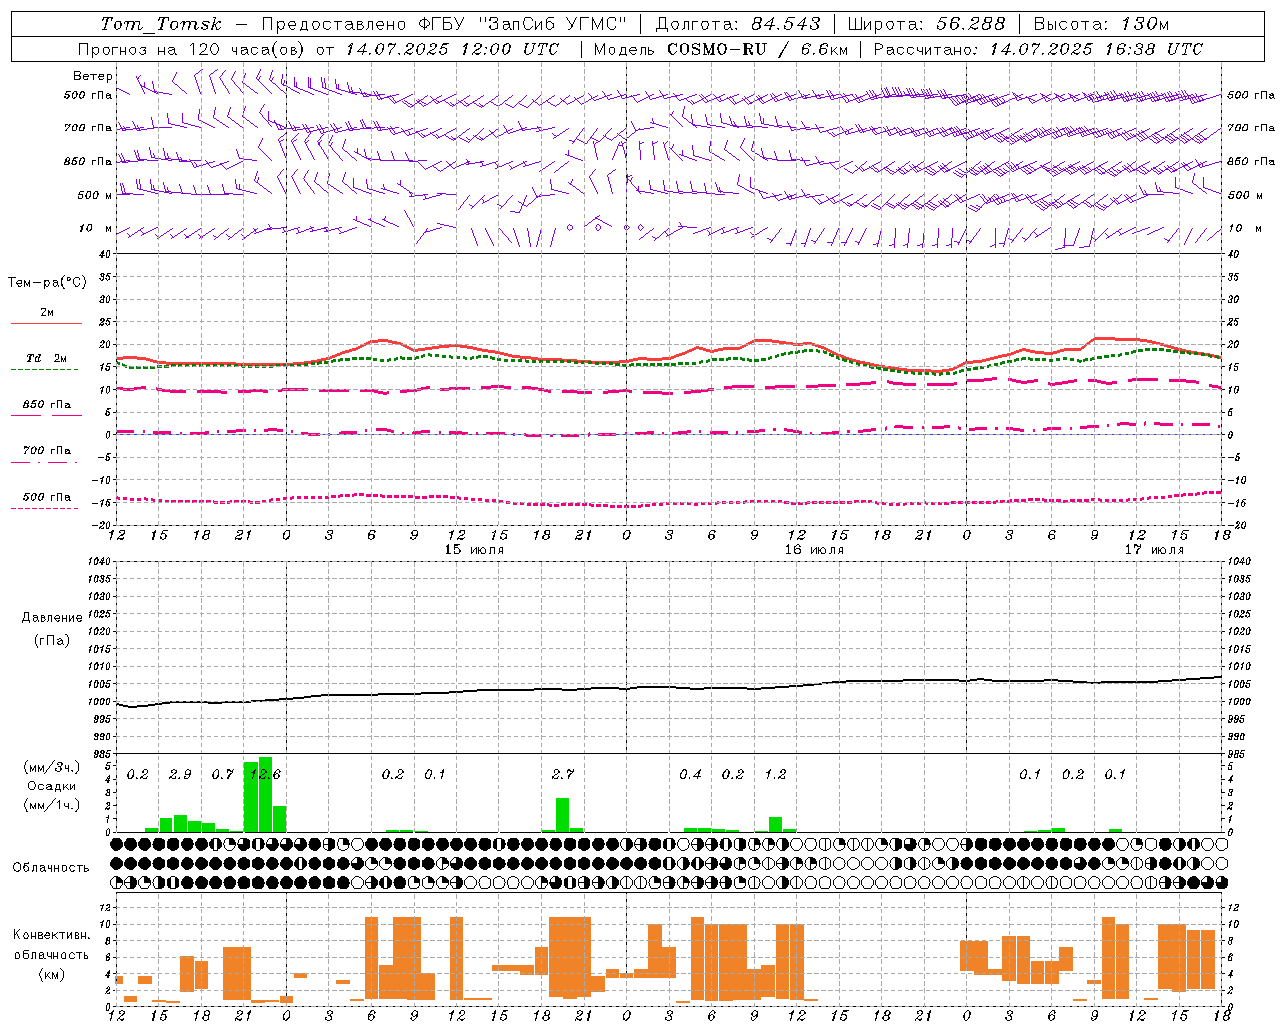Click the Td 2м legend entry
The height and width of the screenshot is (1024, 1280).
coord(47,358)
